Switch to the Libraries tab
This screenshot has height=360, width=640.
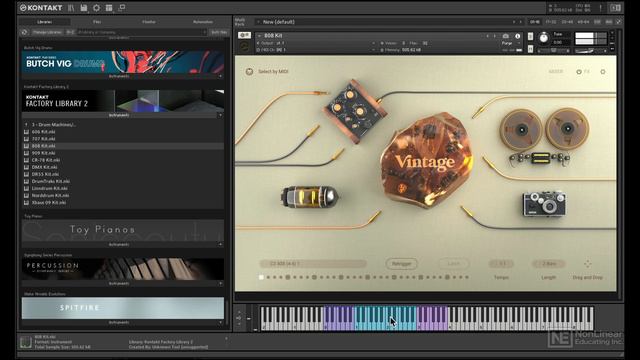(x=44, y=22)
